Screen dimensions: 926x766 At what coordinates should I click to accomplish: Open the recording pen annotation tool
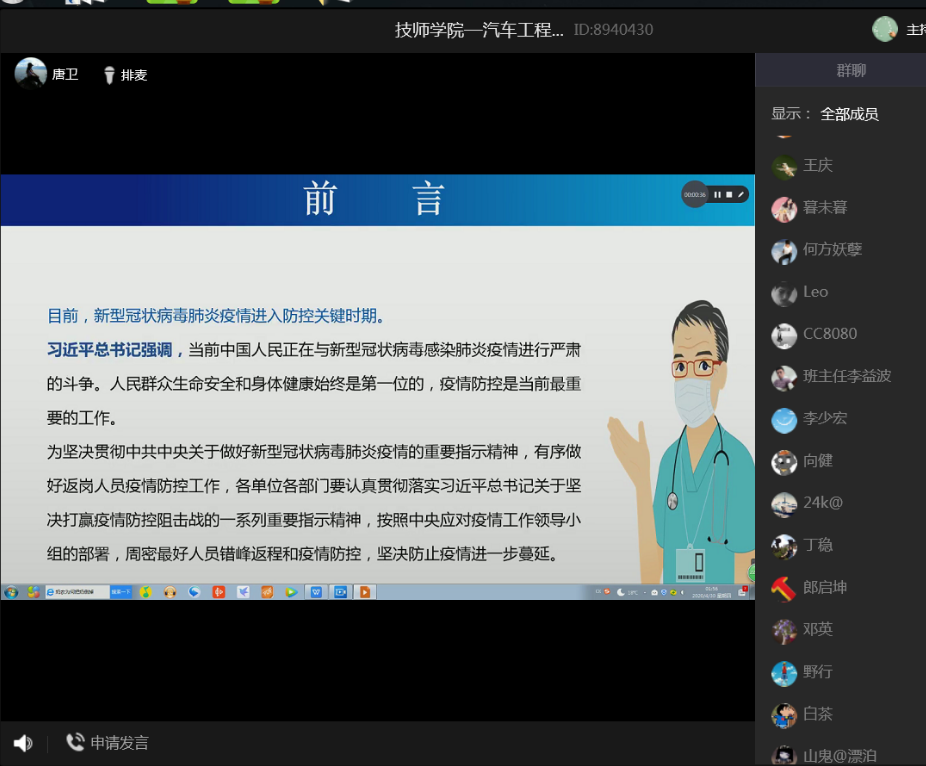(x=741, y=194)
